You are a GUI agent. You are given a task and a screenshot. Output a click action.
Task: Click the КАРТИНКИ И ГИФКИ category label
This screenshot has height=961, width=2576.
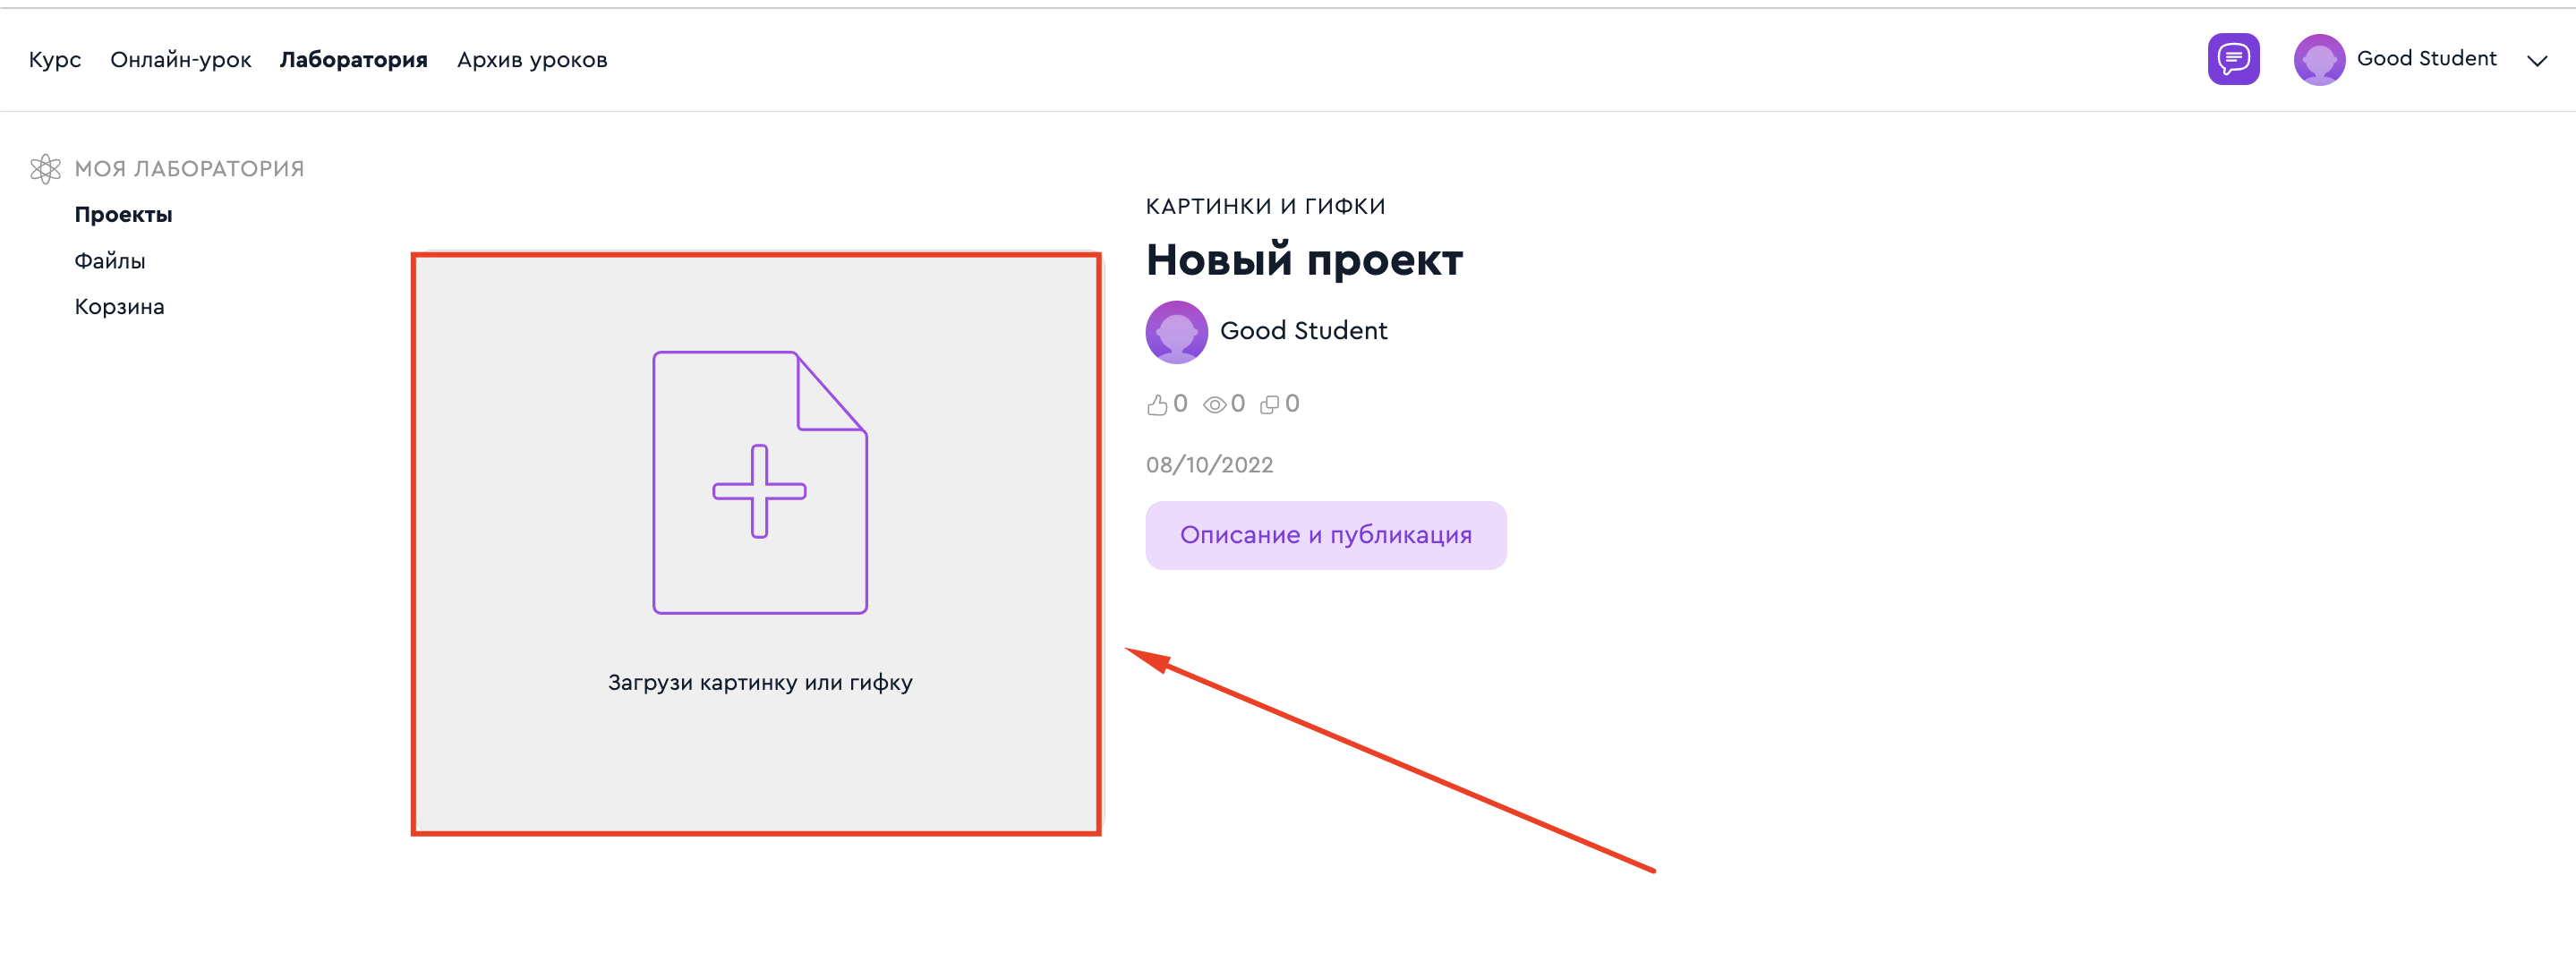pyautogui.click(x=1265, y=206)
